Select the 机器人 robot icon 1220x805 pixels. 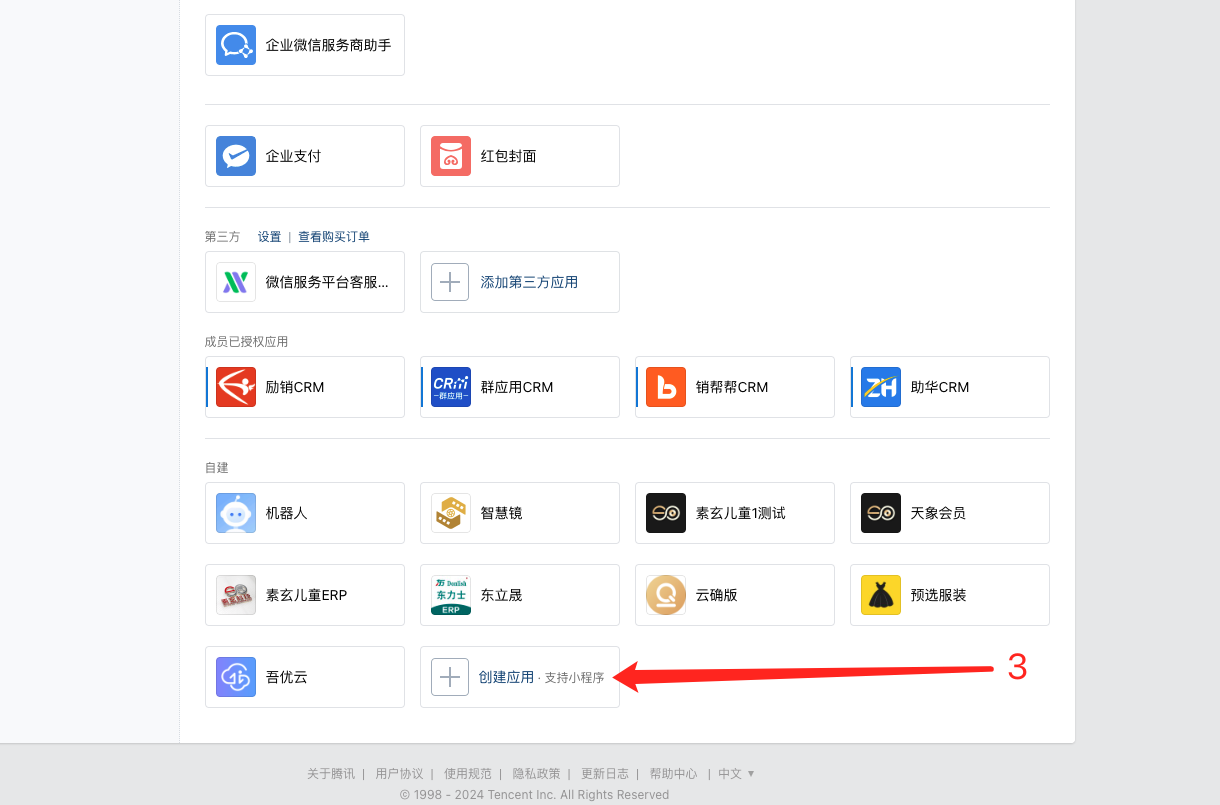(236, 513)
